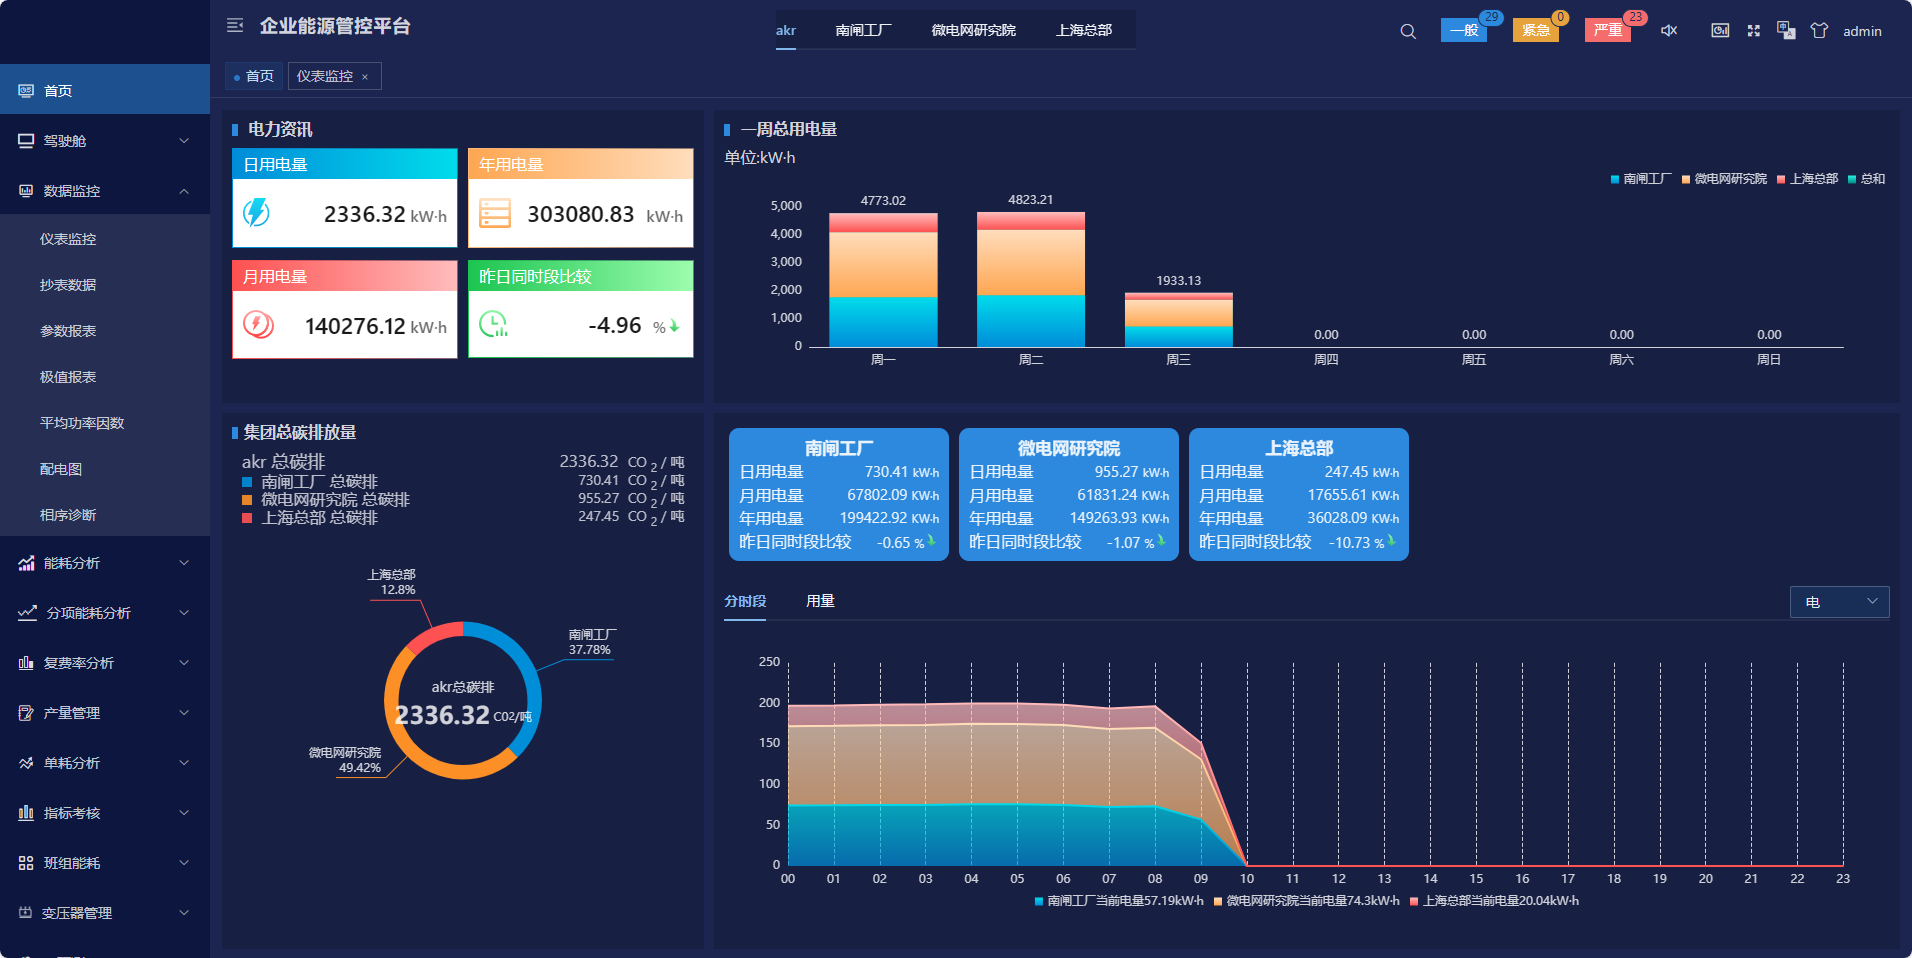The height and width of the screenshot is (958, 1912).
Task: Toggle 上海总部当前电量 legend in area chart
Action: 1494,901
